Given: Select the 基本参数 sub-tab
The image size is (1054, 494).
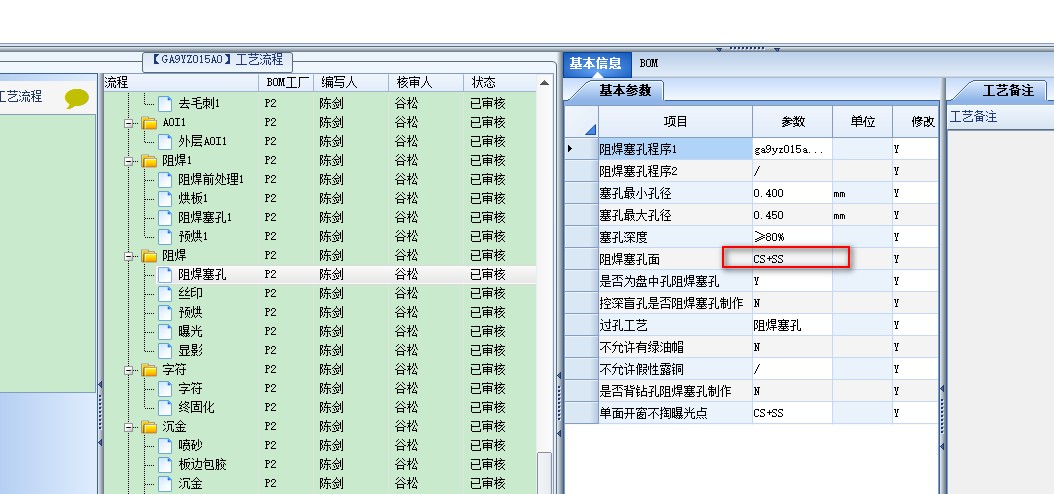Looking at the screenshot, I should coord(625,90).
